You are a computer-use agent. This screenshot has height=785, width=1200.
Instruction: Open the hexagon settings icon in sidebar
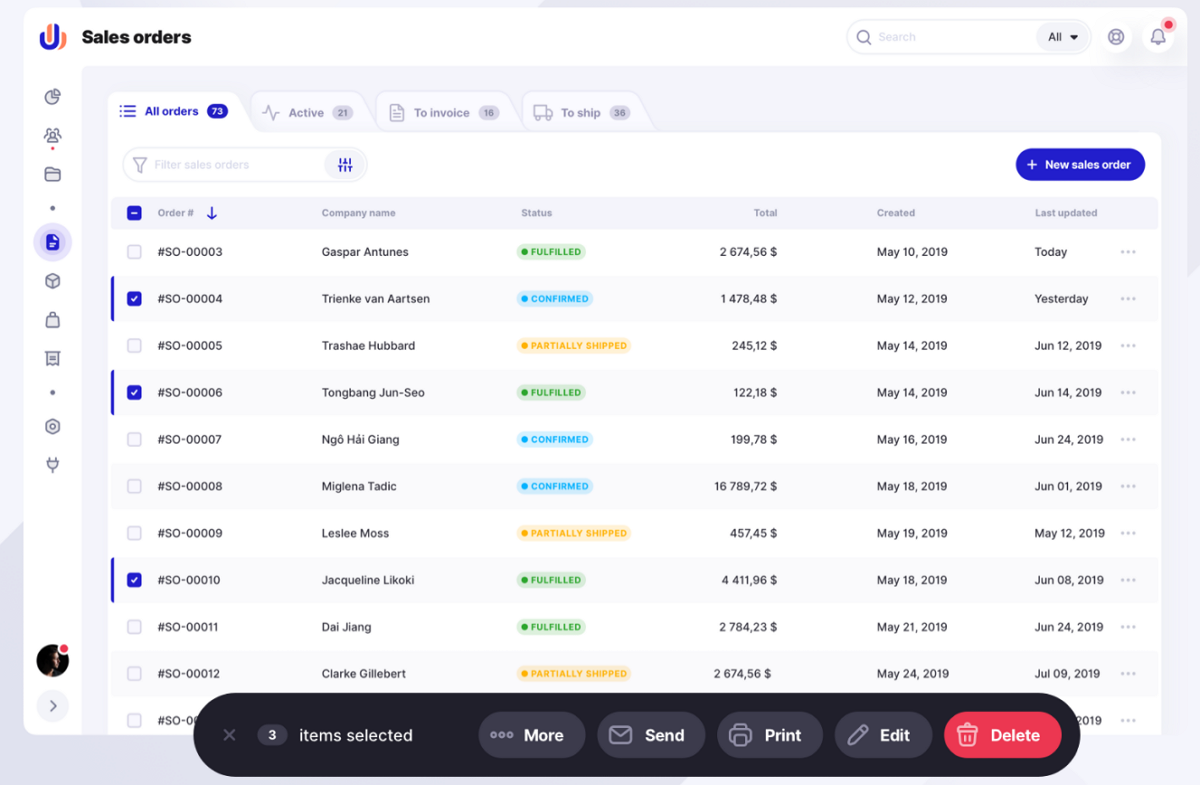[53, 426]
